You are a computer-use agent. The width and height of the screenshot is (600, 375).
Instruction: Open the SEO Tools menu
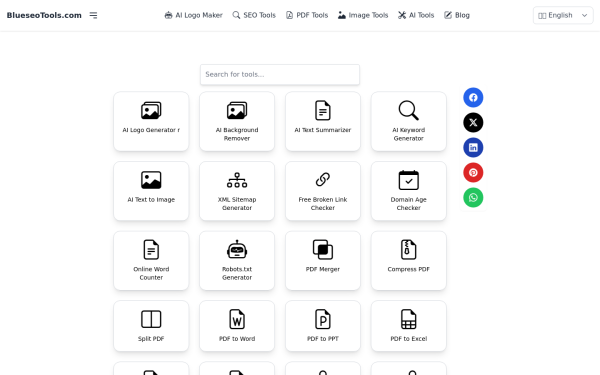pos(254,15)
